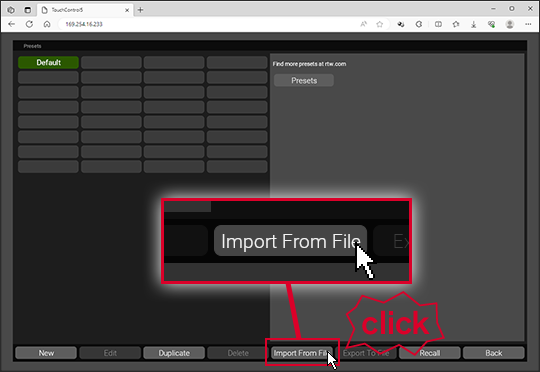
Task: Open read aloud icon in address bar
Action: 363,24
